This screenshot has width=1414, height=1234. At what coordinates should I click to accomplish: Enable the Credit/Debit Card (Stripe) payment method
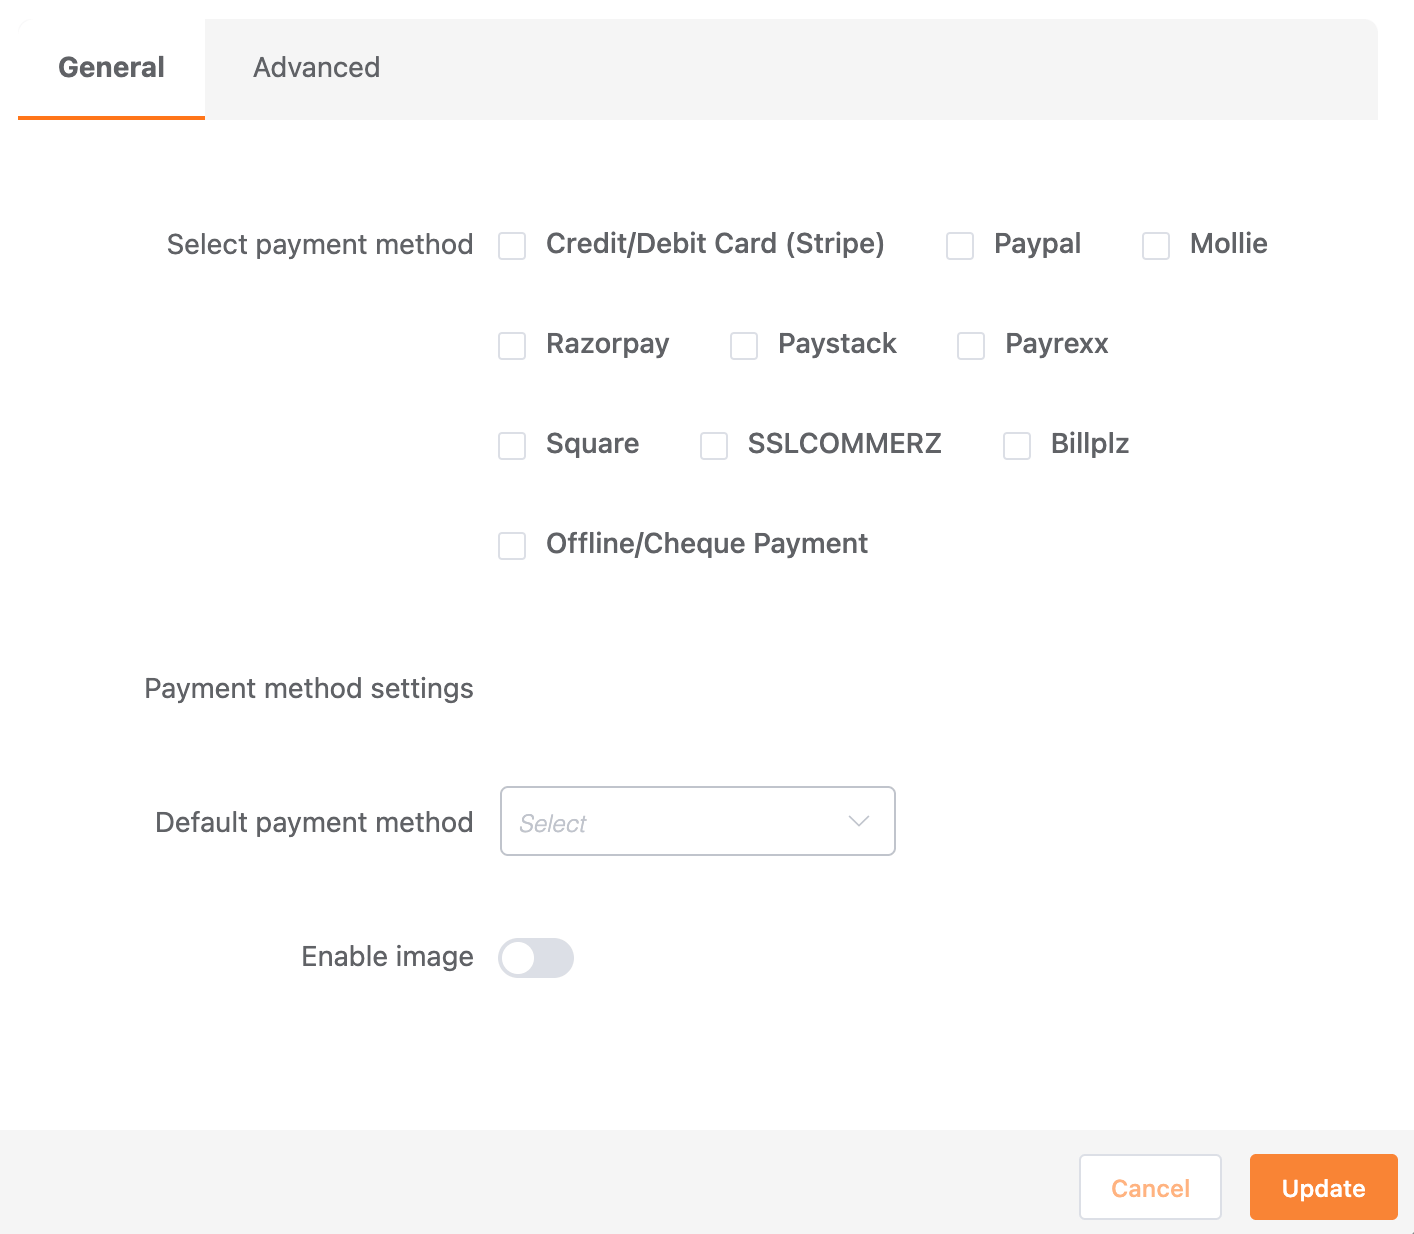(x=512, y=246)
